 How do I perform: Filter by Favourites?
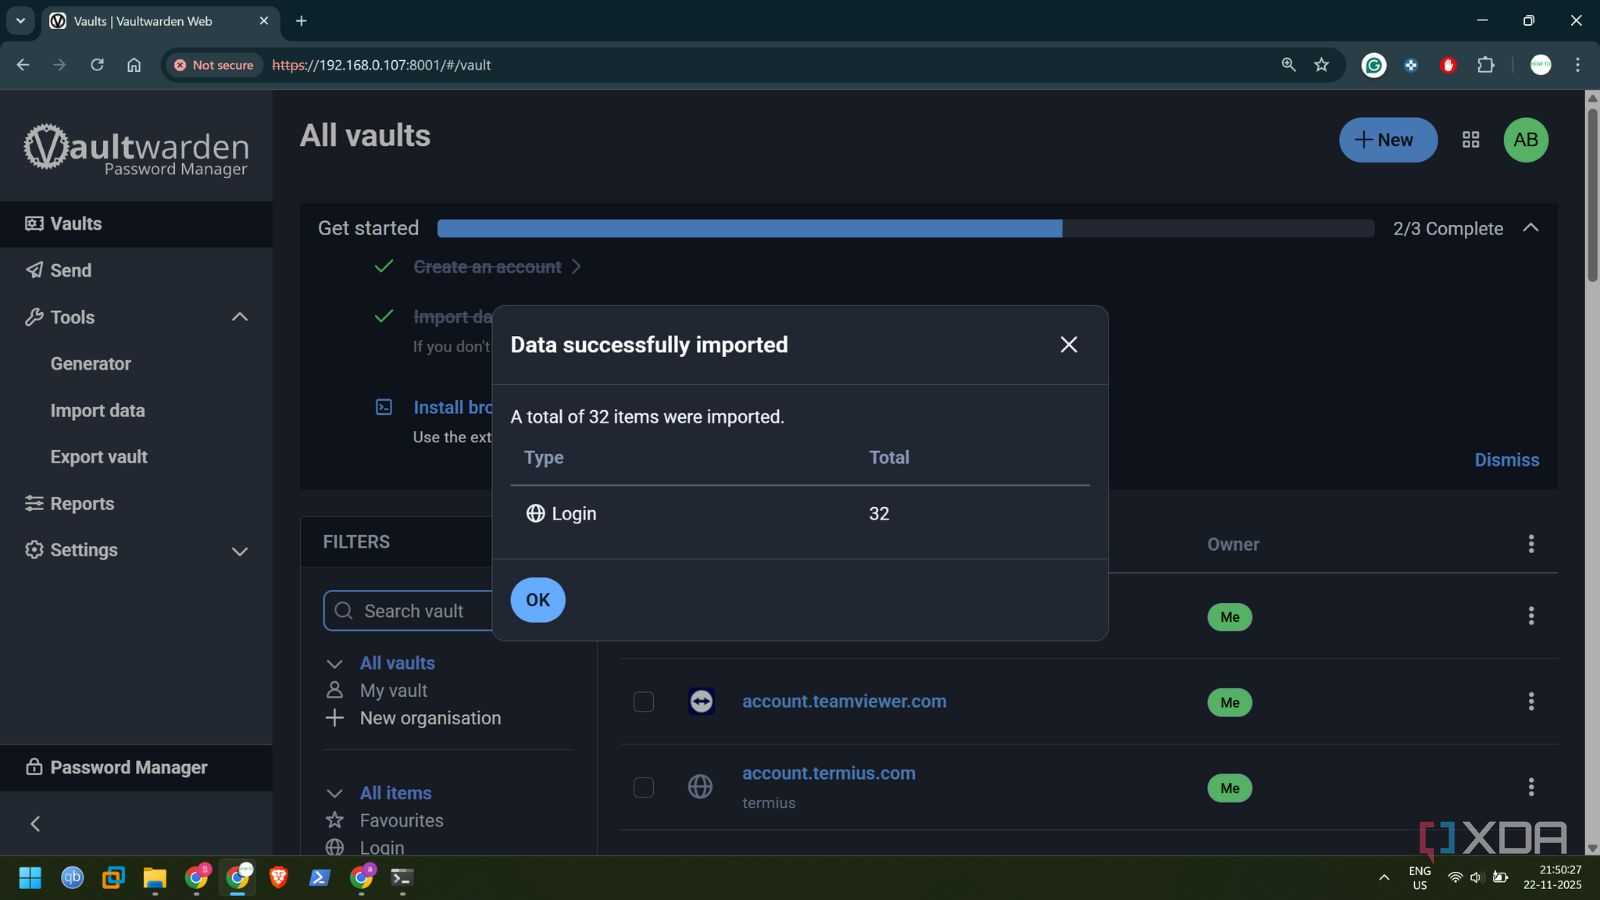coord(401,820)
